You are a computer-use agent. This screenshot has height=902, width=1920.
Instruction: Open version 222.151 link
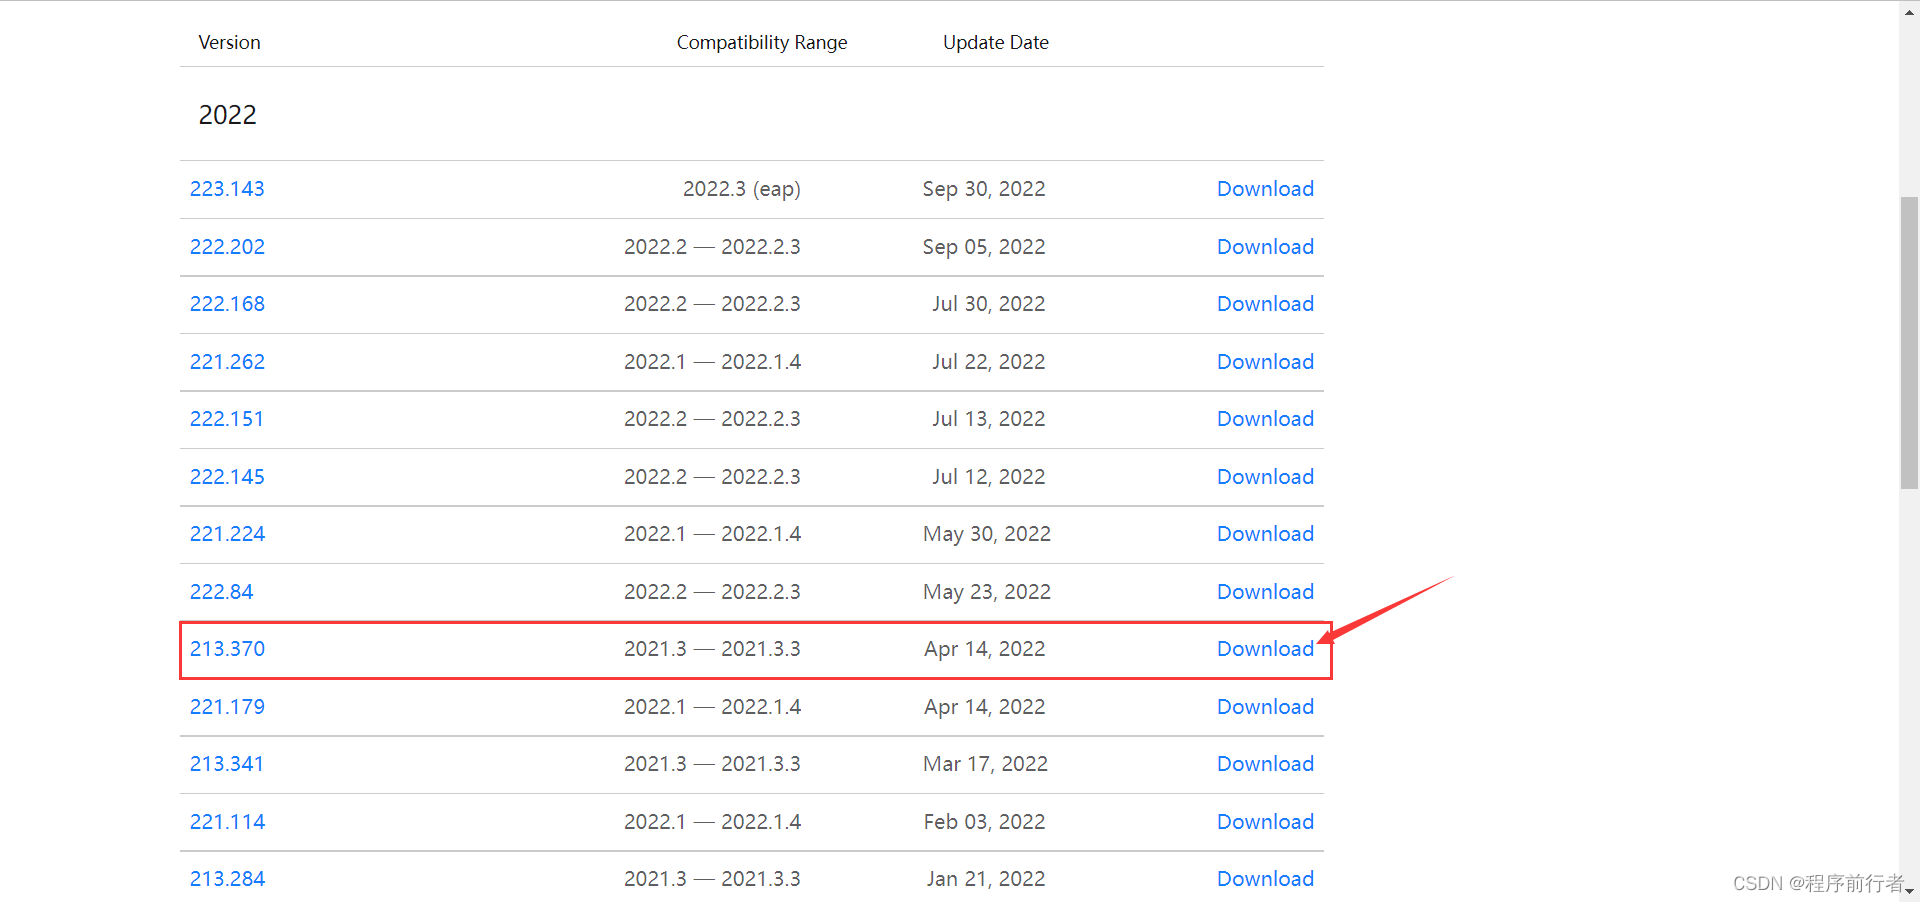(x=227, y=419)
